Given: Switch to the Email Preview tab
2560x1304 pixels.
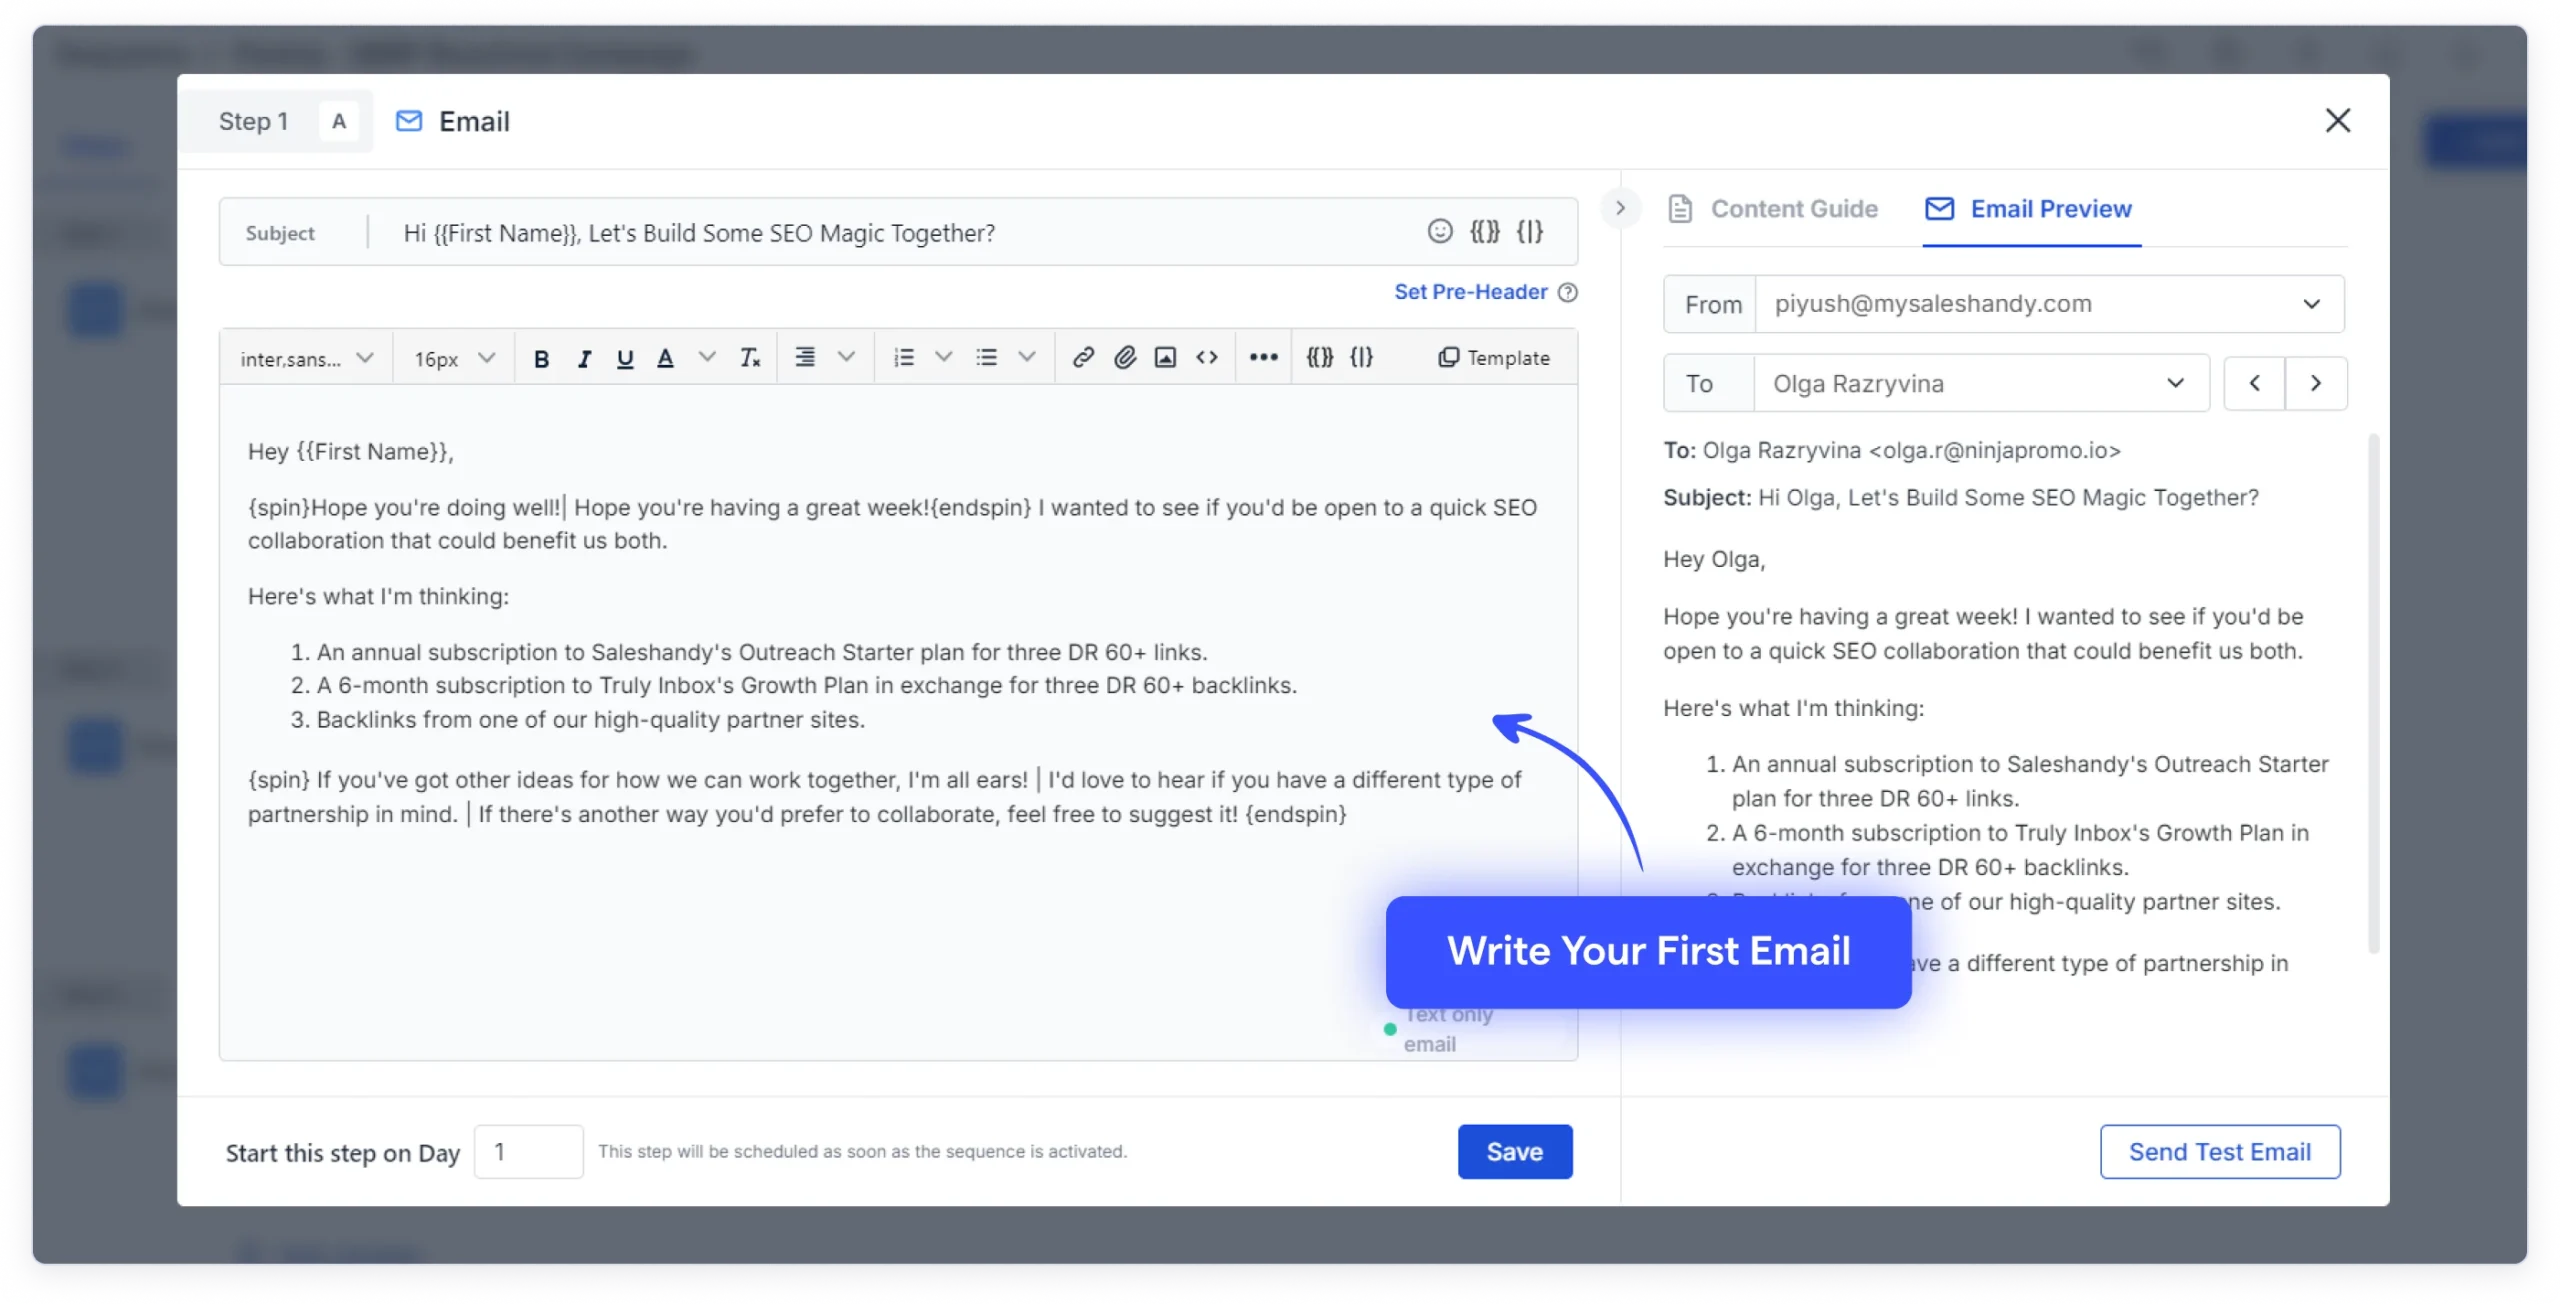Looking at the screenshot, I should pyautogui.click(x=2030, y=209).
